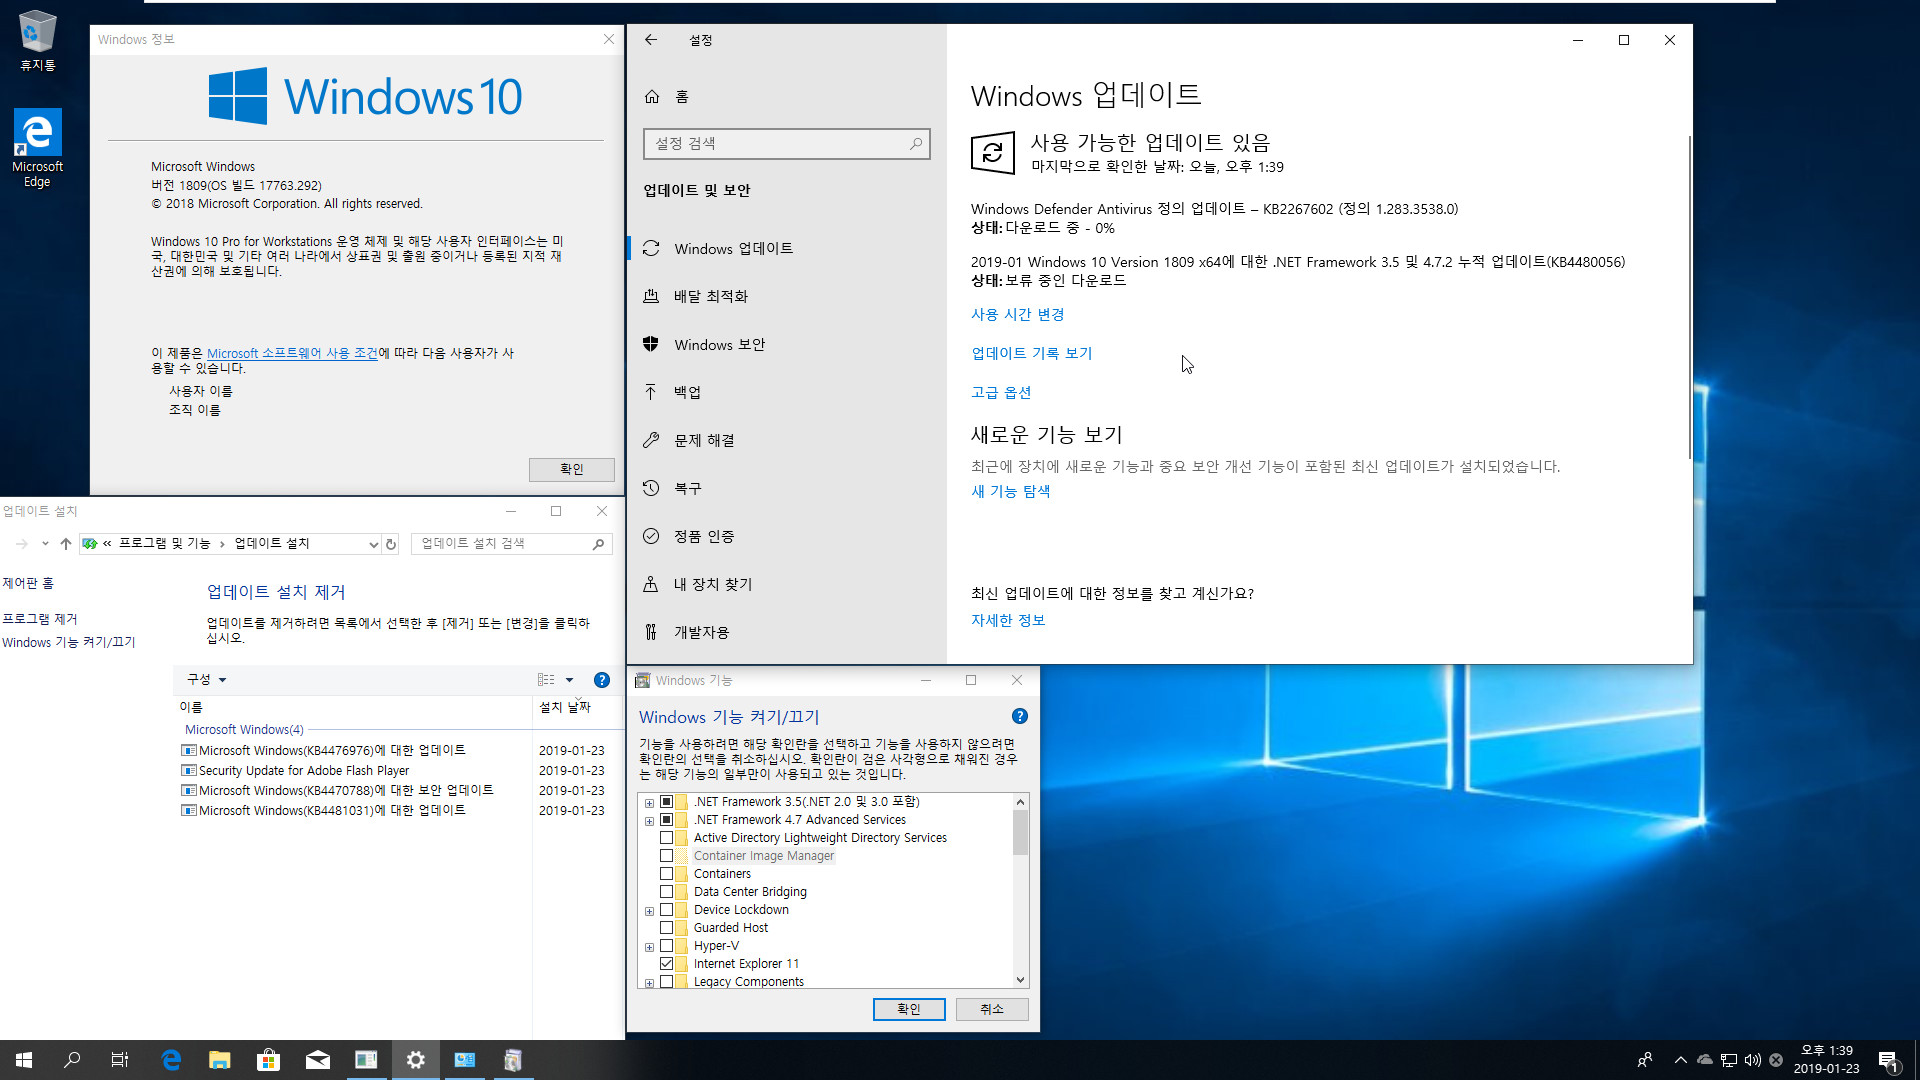The height and width of the screenshot is (1080, 1920).
Task: Open taskbar Search
Action: pos(72,1060)
